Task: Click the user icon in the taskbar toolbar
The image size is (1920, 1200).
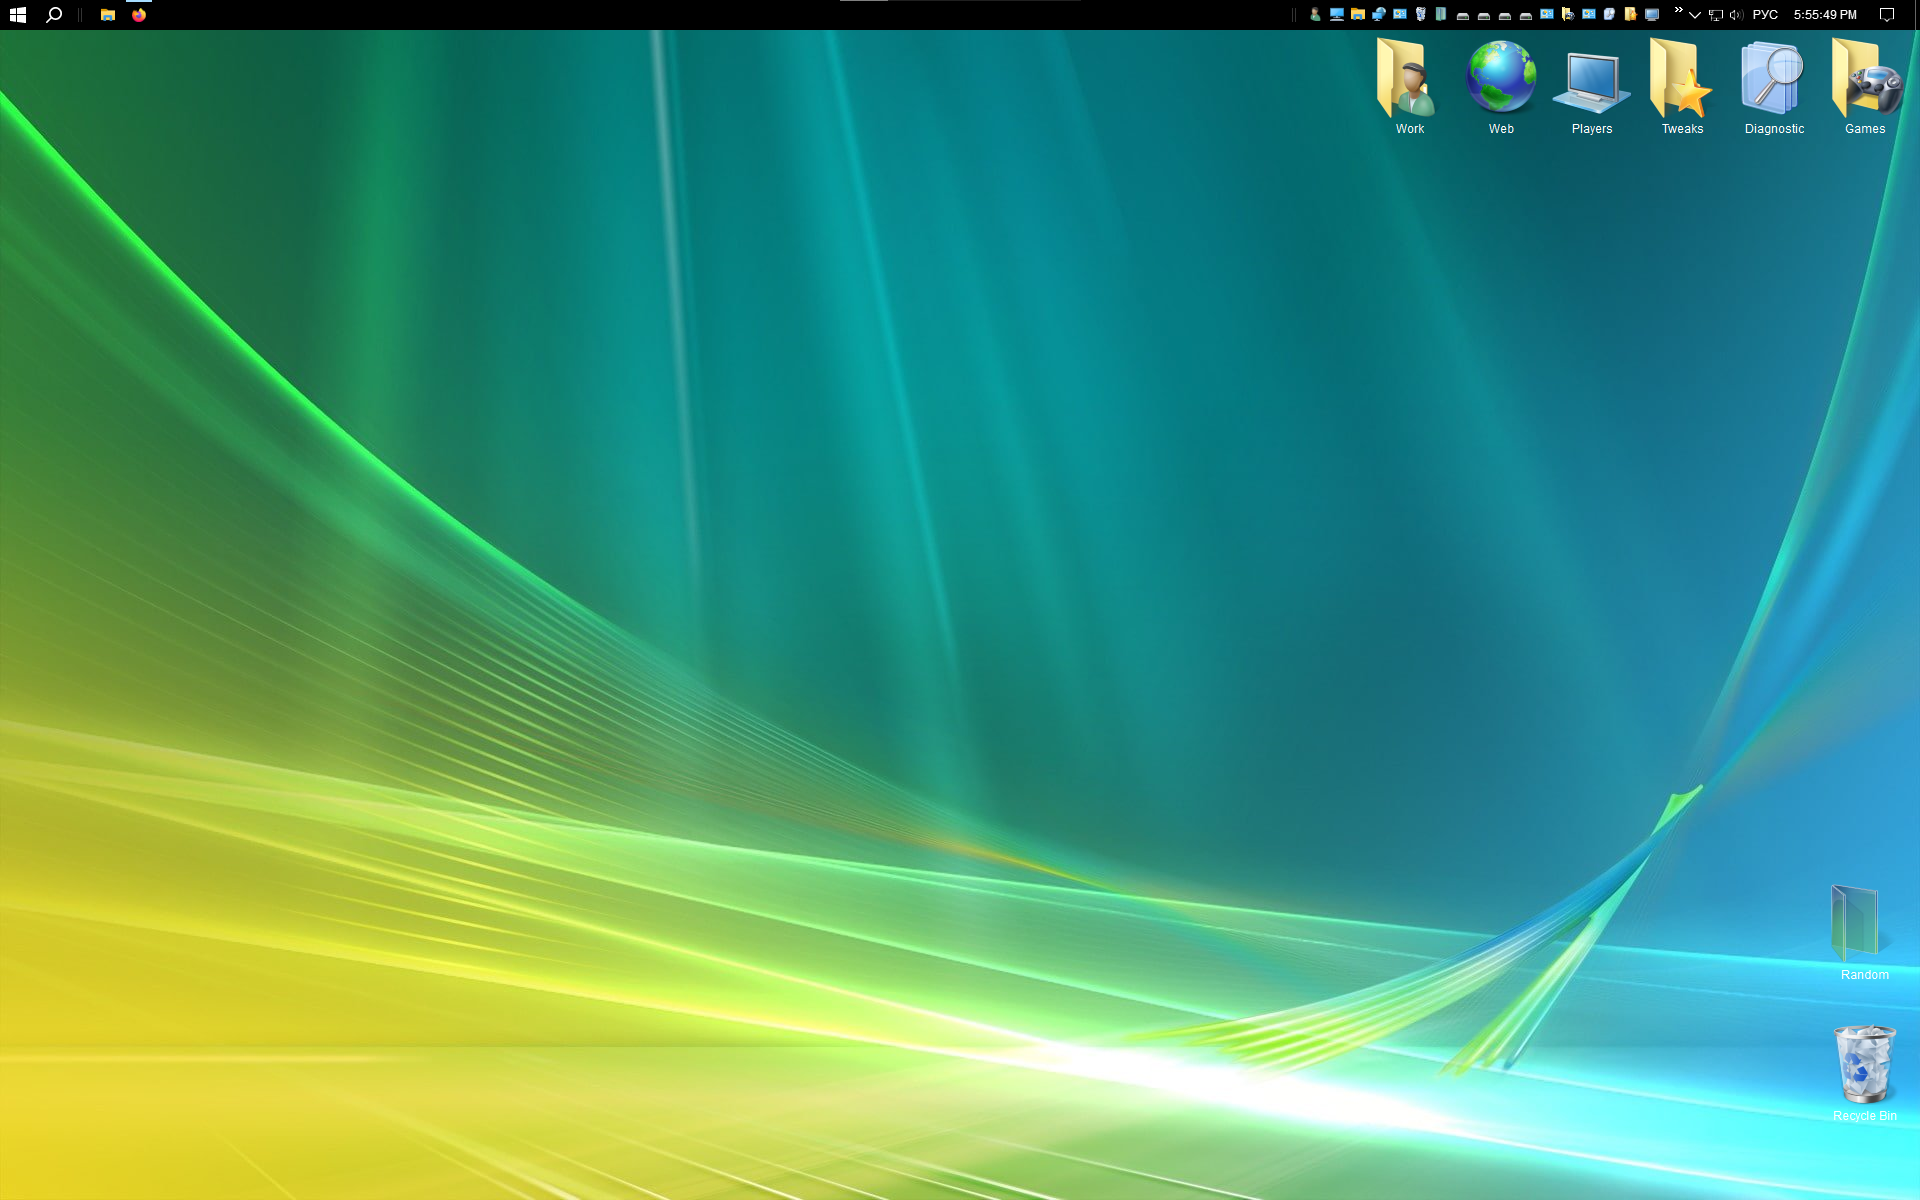Action: [1315, 15]
